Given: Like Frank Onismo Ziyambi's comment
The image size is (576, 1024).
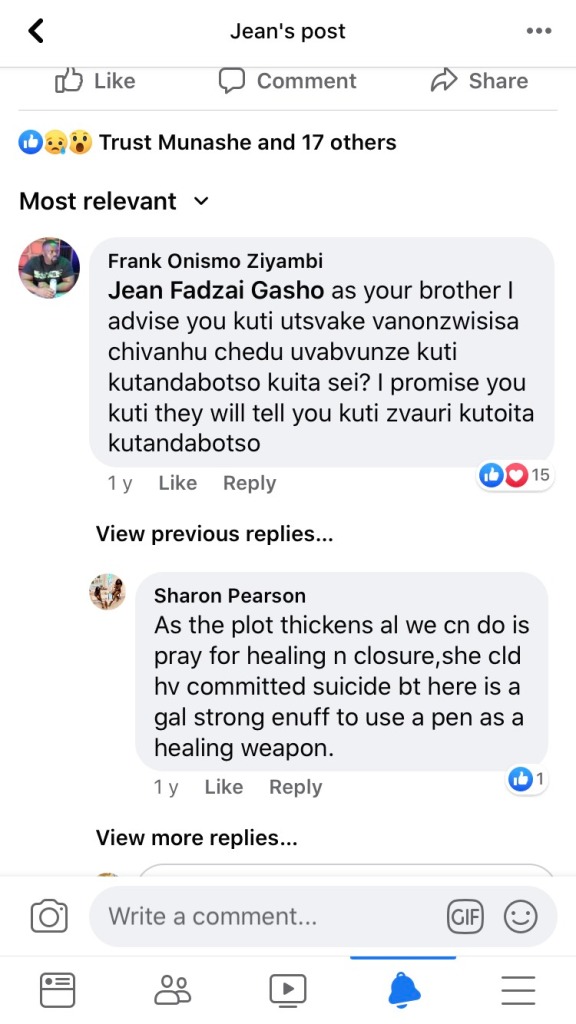Looking at the screenshot, I should (x=178, y=483).
